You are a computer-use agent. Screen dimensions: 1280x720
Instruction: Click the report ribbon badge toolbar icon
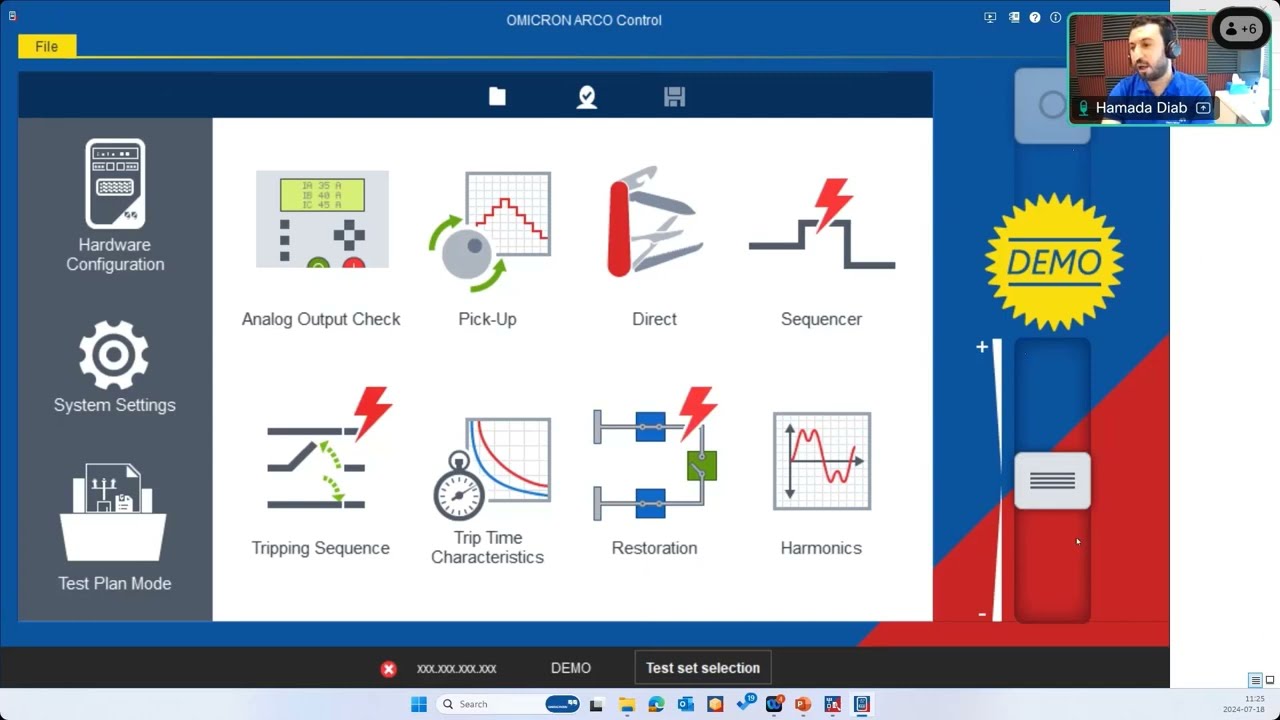(x=587, y=96)
